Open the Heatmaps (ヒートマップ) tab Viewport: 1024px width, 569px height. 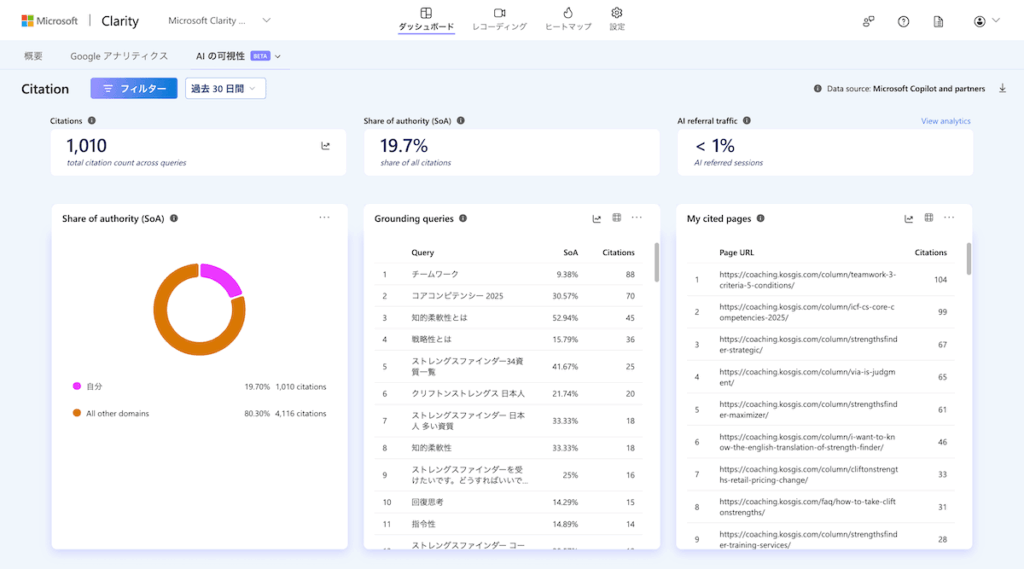(568, 19)
